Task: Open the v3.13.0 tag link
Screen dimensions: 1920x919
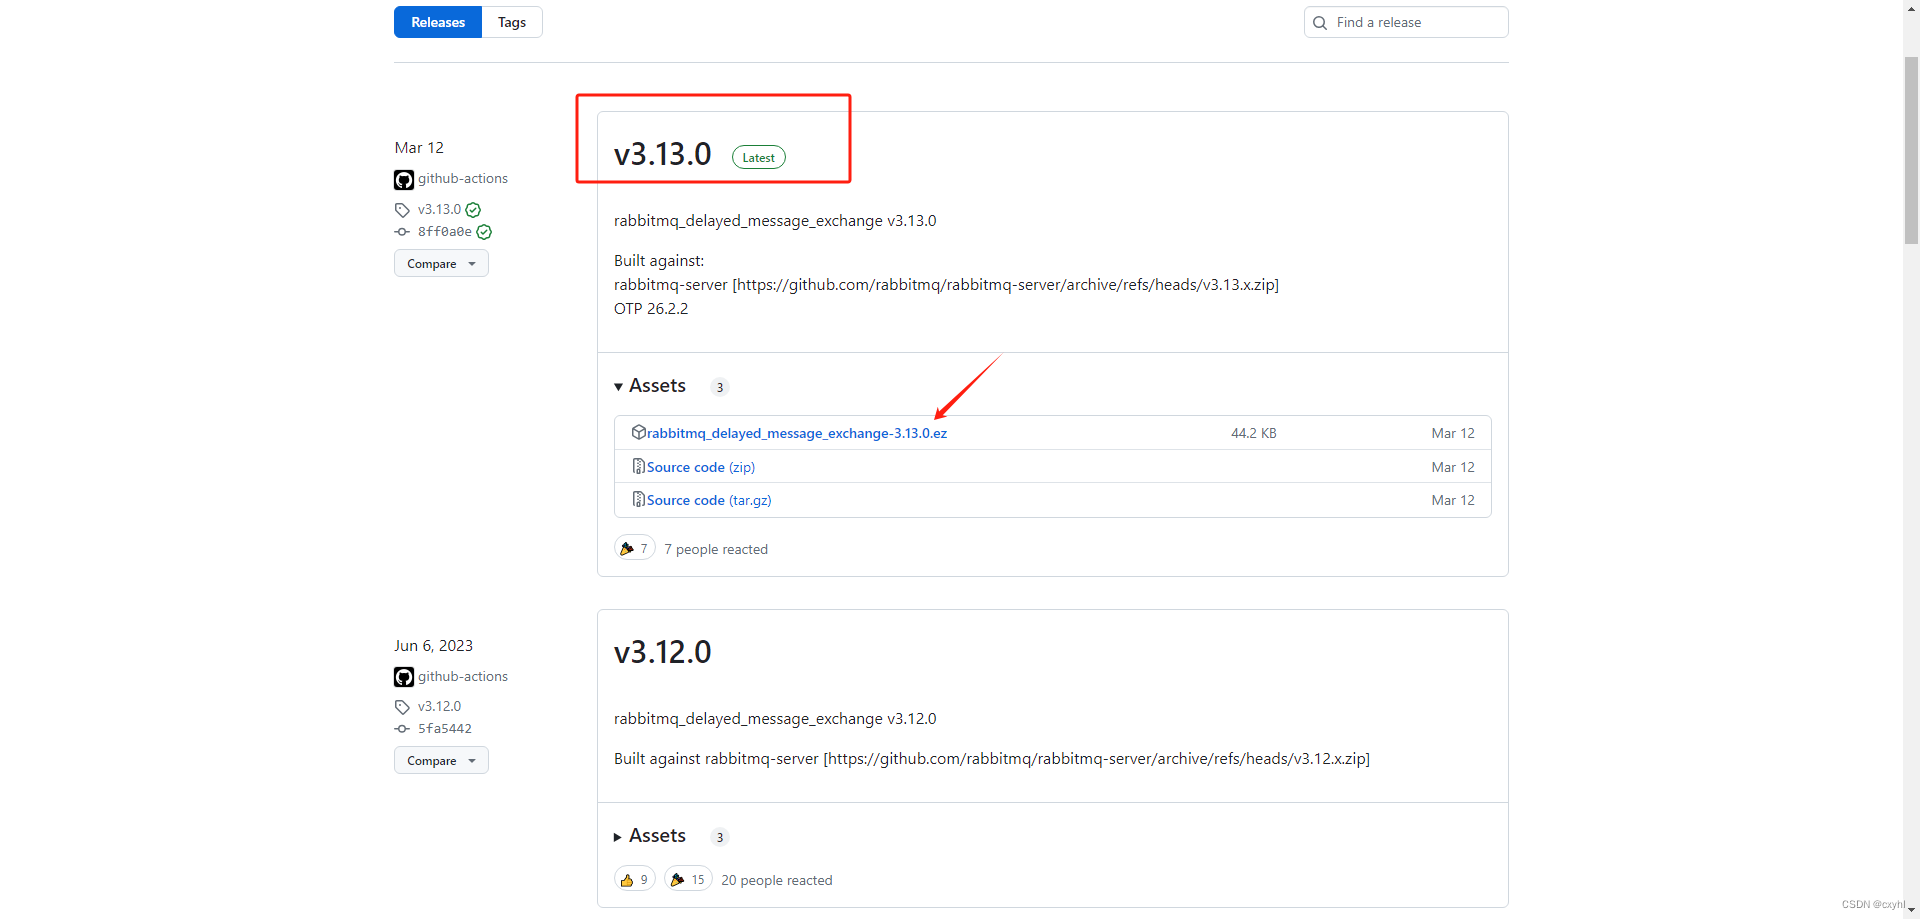Action: coord(439,209)
